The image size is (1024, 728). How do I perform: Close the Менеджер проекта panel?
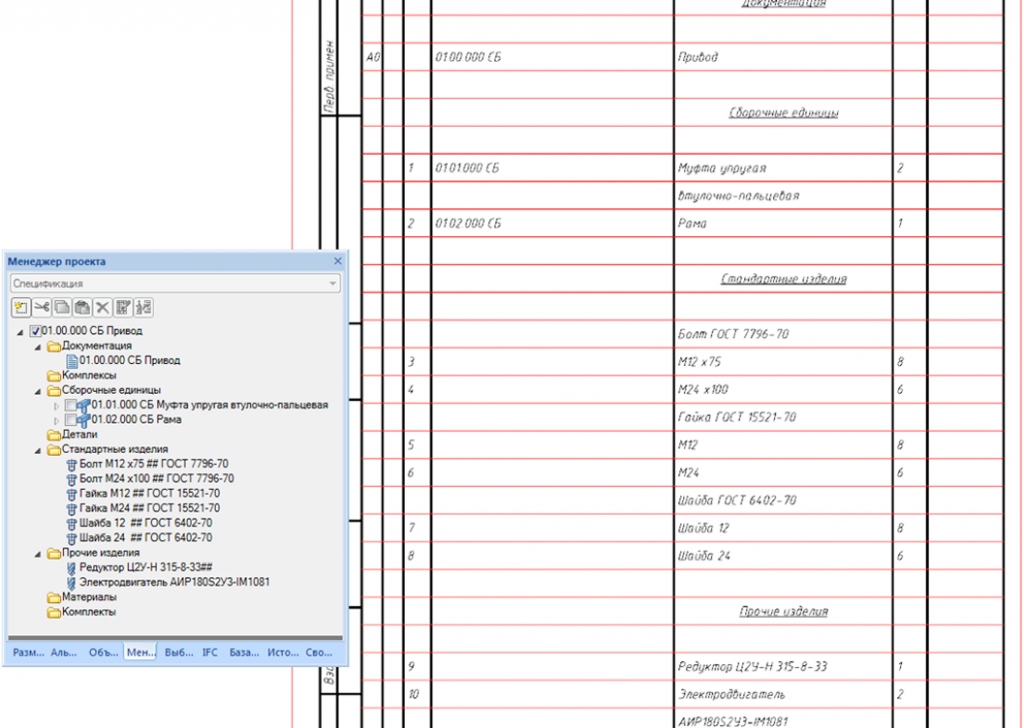(x=338, y=261)
